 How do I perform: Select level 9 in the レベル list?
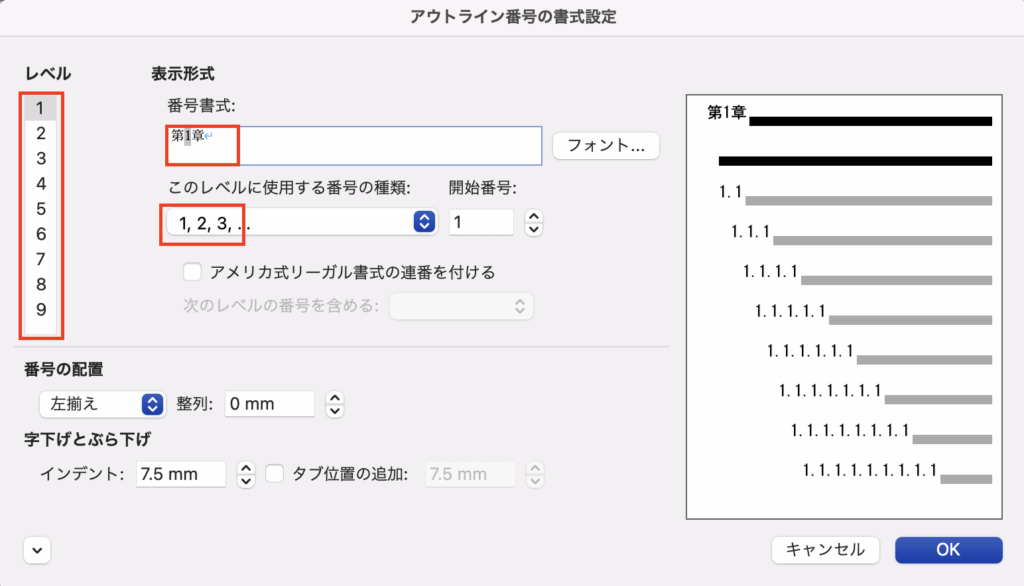coord(41,309)
